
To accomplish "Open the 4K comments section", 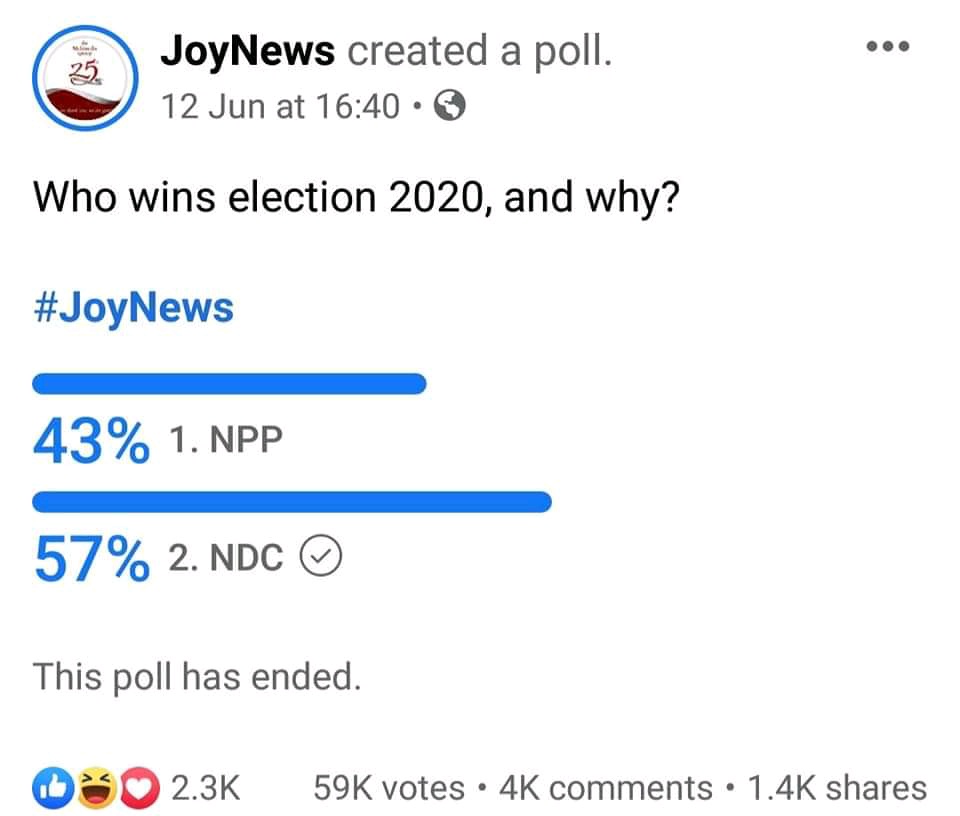I will point(605,788).
